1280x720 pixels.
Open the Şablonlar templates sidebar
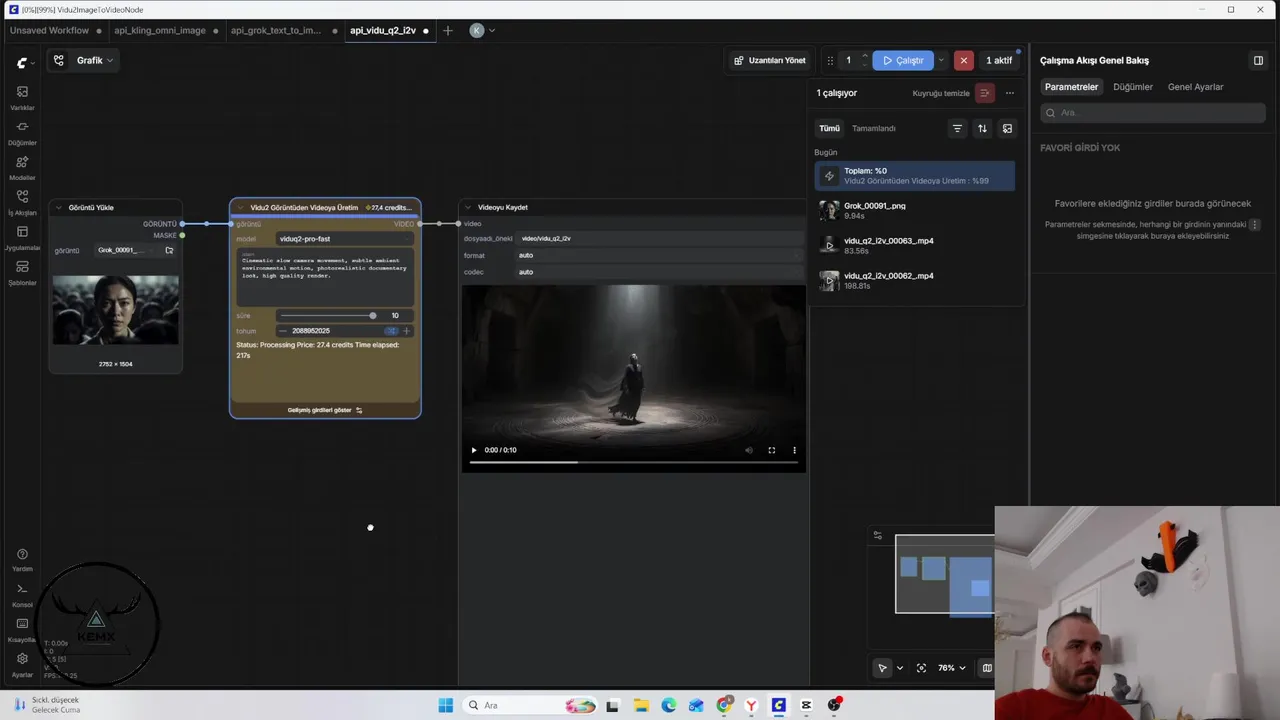click(22, 273)
